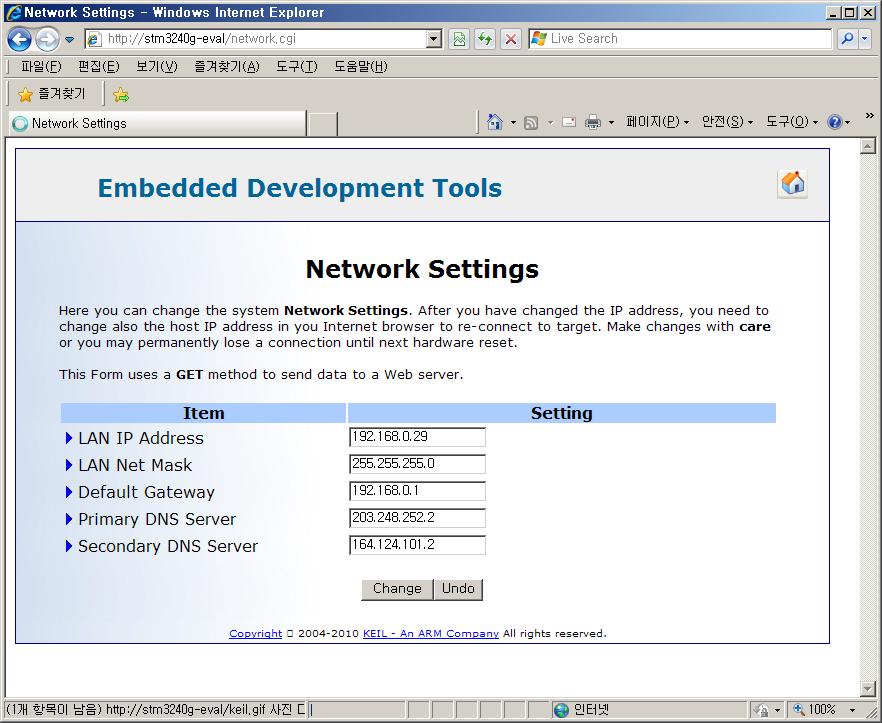This screenshot has height=723, width=882.
Task: Click the Live Search magnifier icon
Action: (x=847, y=39)
